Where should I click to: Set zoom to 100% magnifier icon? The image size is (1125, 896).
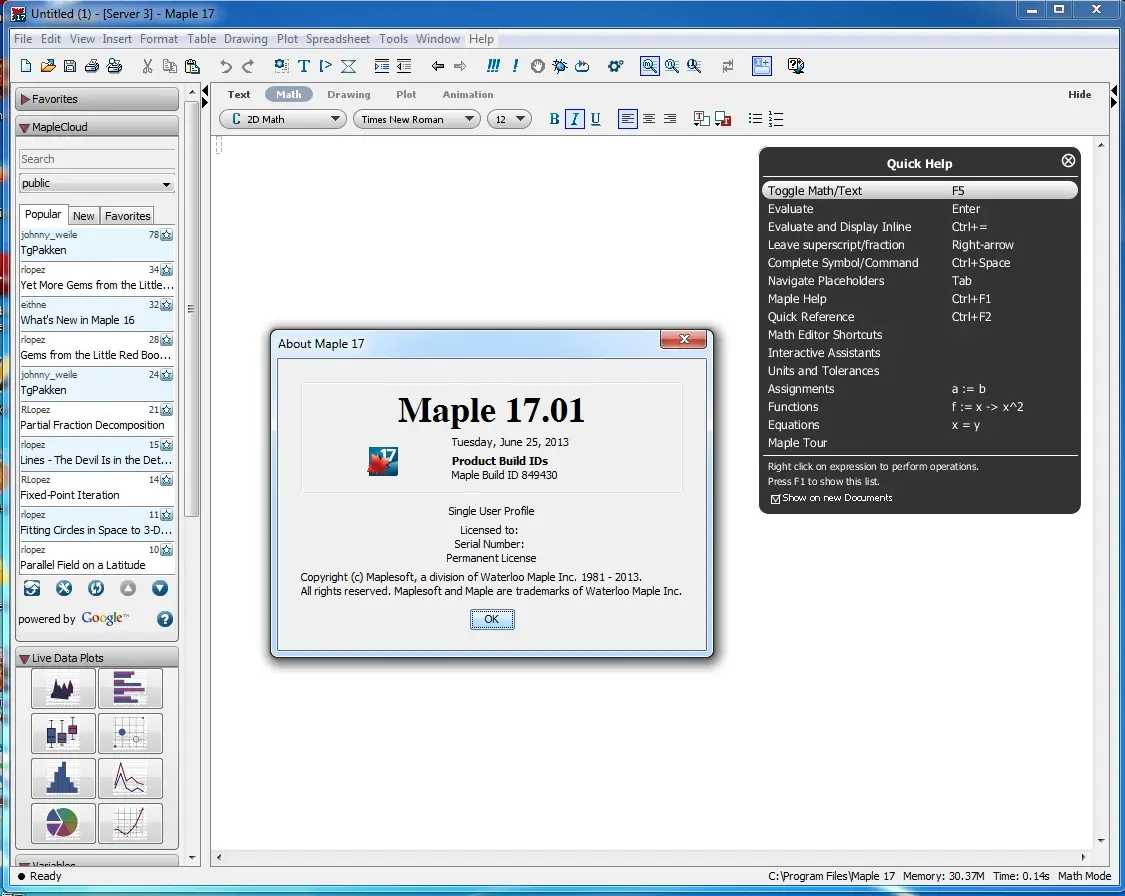(x=649, y=66)
